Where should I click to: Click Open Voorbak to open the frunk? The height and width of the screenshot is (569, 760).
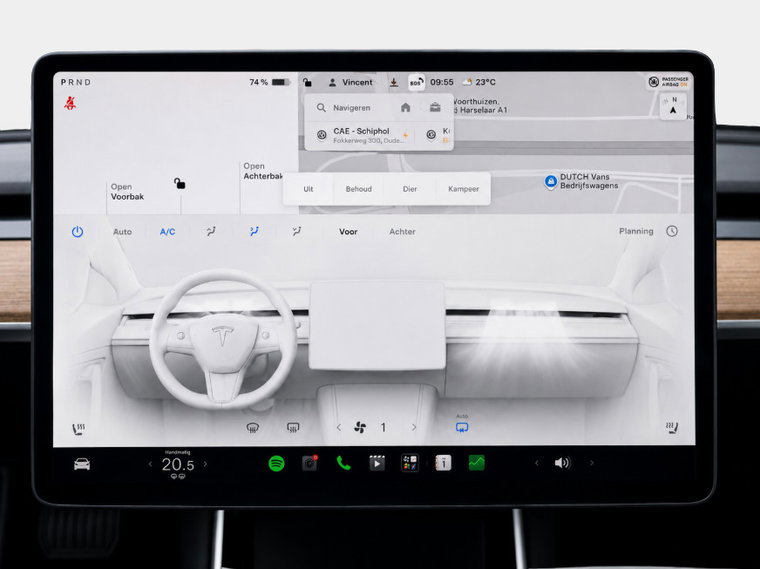[127, 192]
